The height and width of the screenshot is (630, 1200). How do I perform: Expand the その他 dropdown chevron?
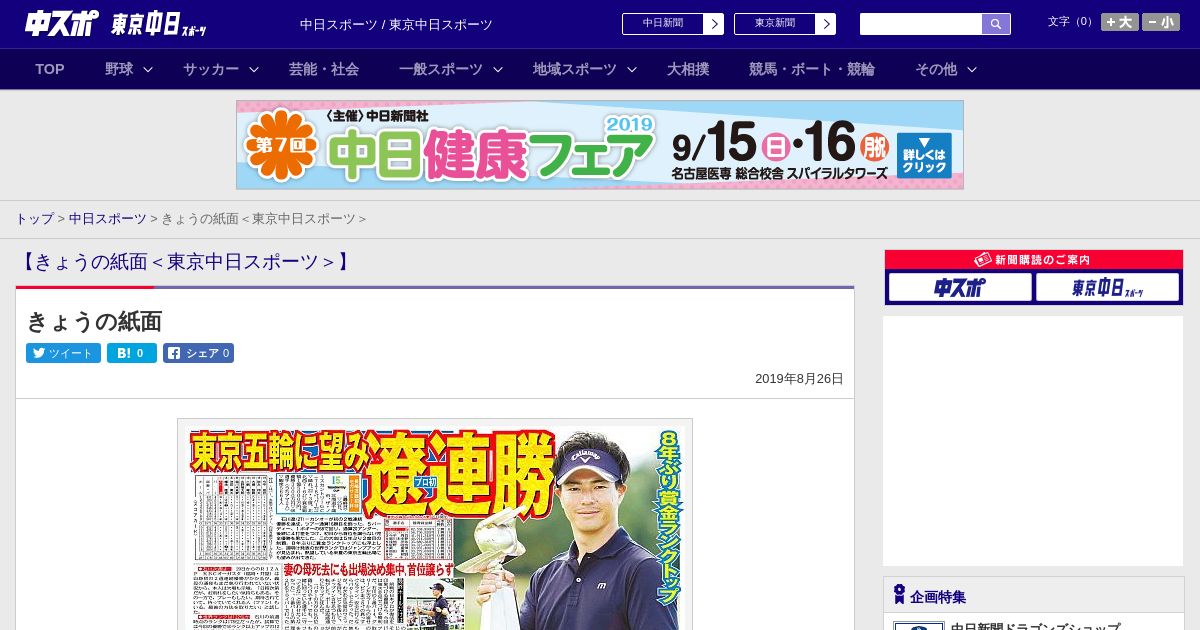(x=972, y=69)
